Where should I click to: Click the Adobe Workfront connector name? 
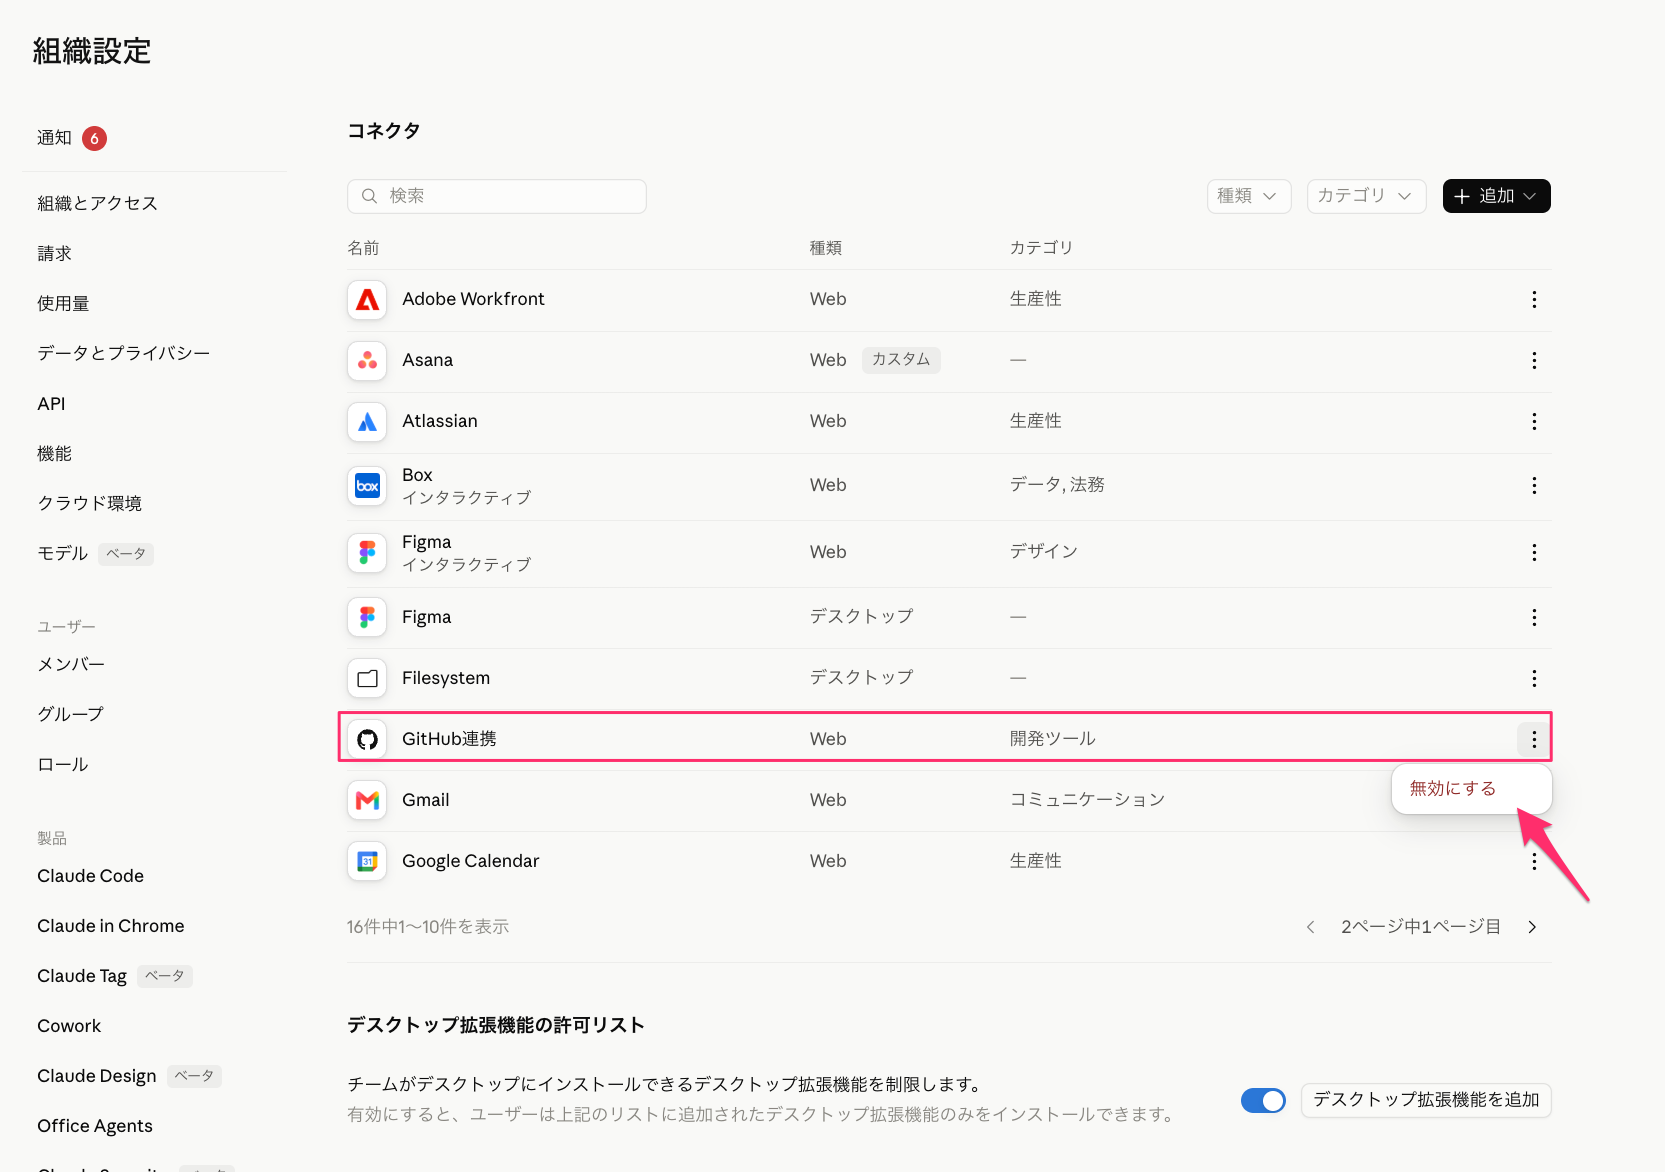point(473,300)
